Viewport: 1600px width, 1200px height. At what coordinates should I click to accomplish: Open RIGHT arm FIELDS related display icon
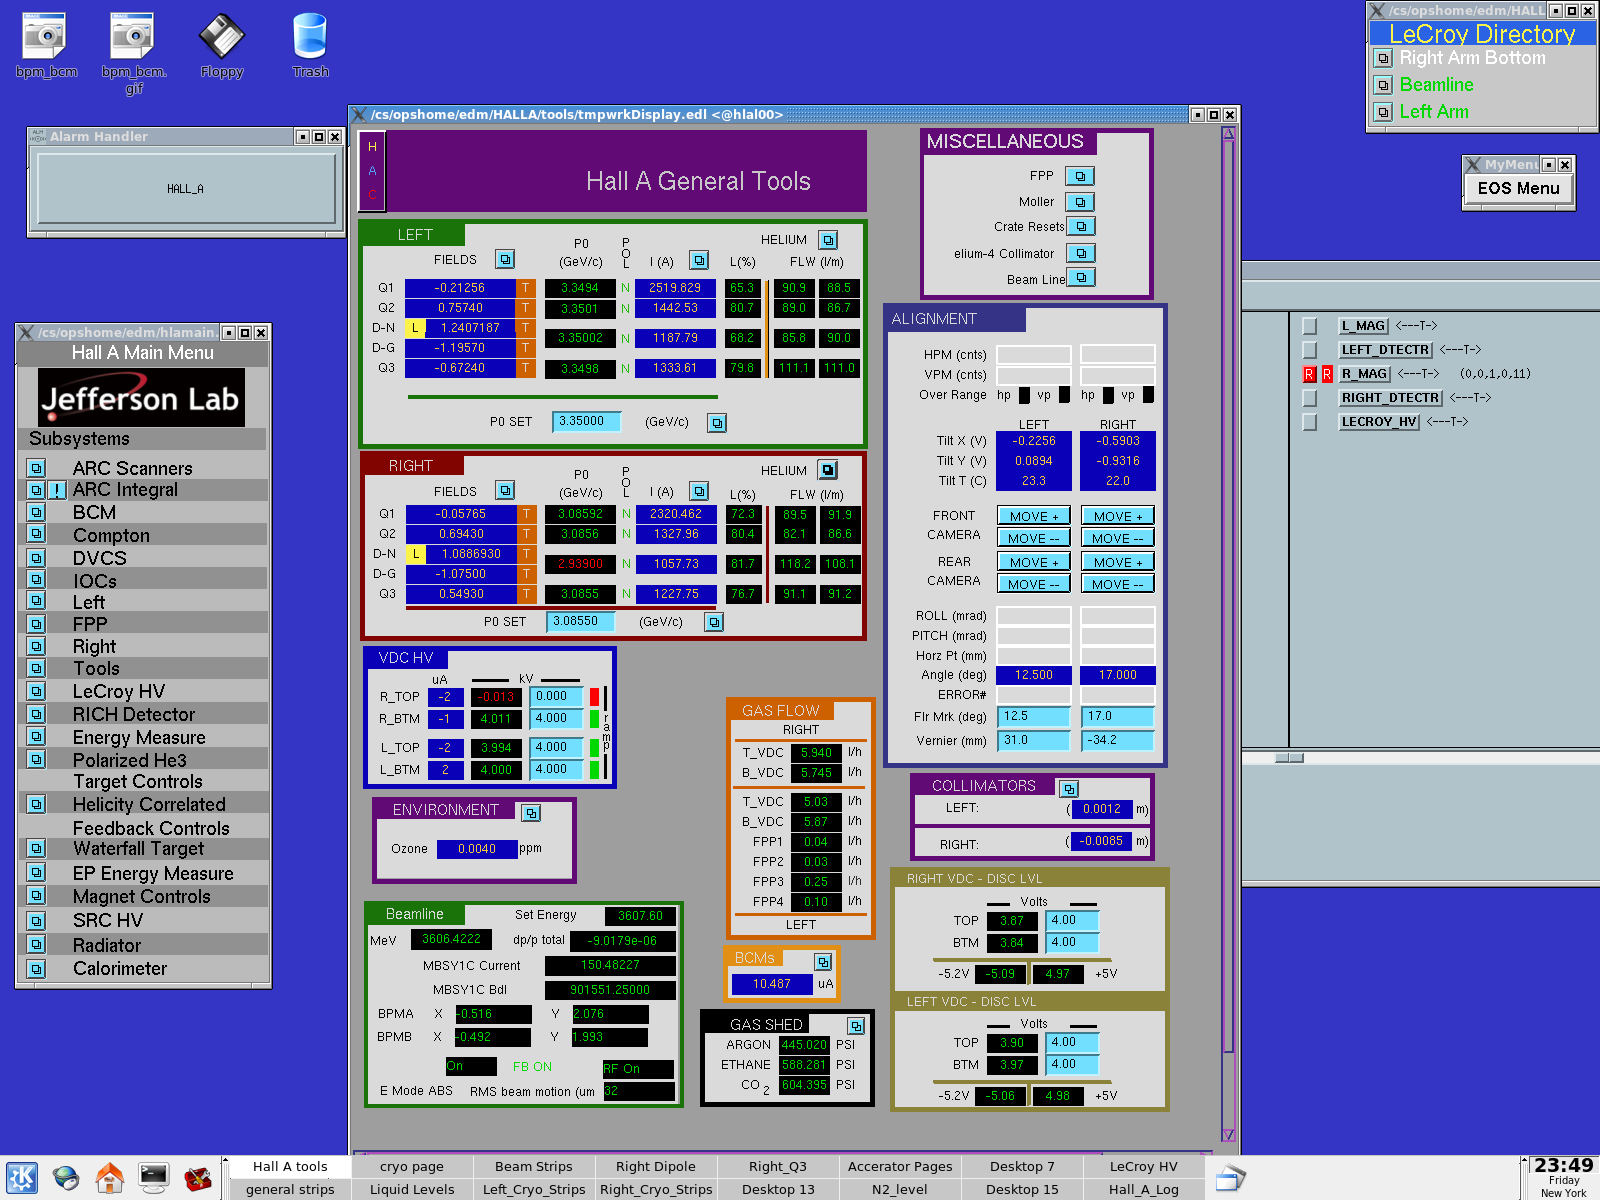pos(505,490)
